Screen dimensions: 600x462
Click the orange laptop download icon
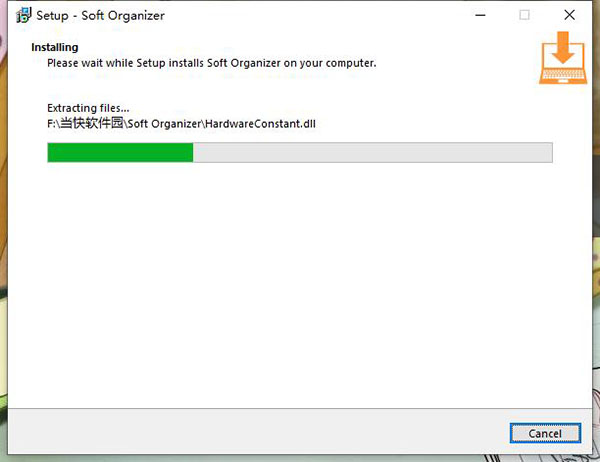562,58
